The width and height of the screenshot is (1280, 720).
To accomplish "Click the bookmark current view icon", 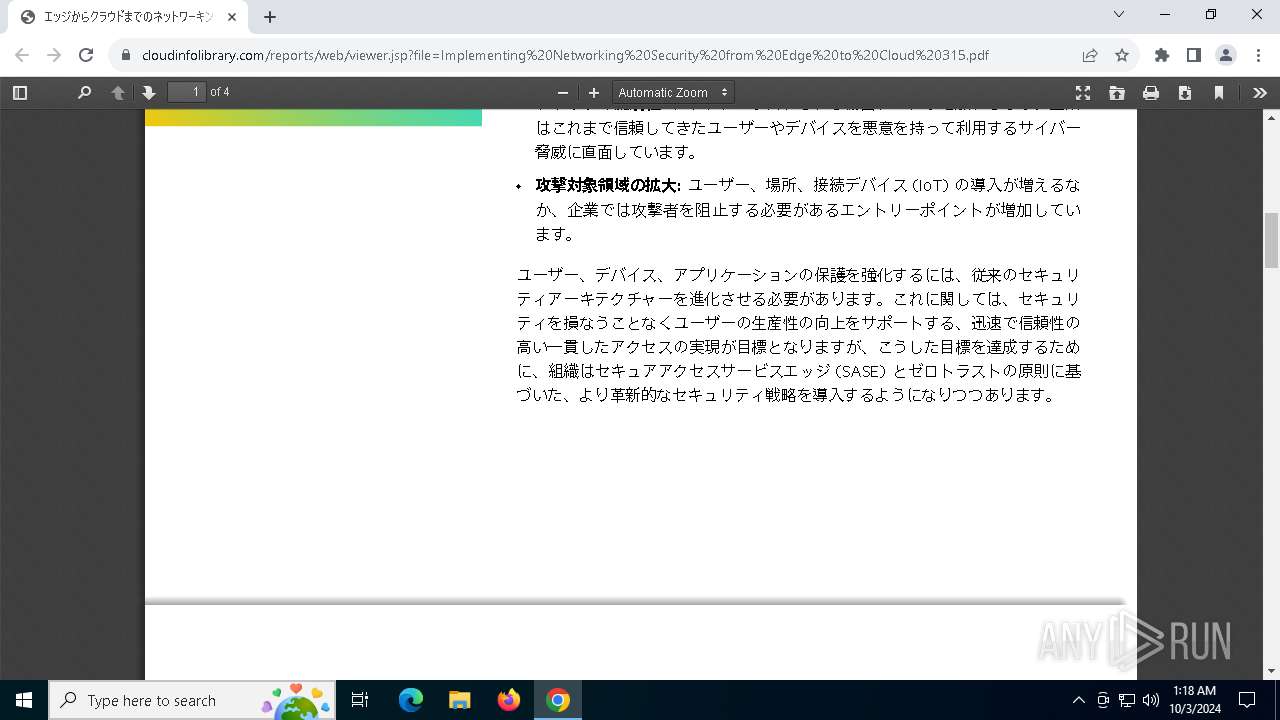I will pyautogui.click(x=1219, y=92).
